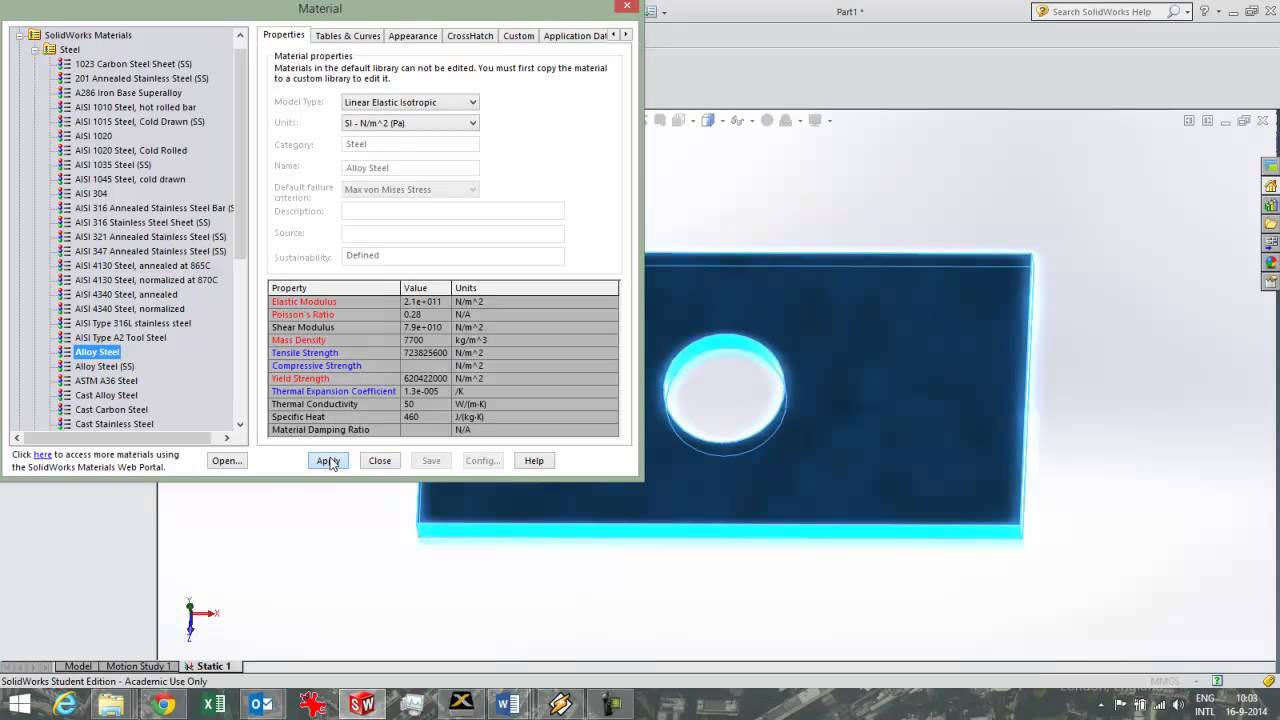Open Word from taskbar
This screenshot has width=1280, height=720.
507,704
